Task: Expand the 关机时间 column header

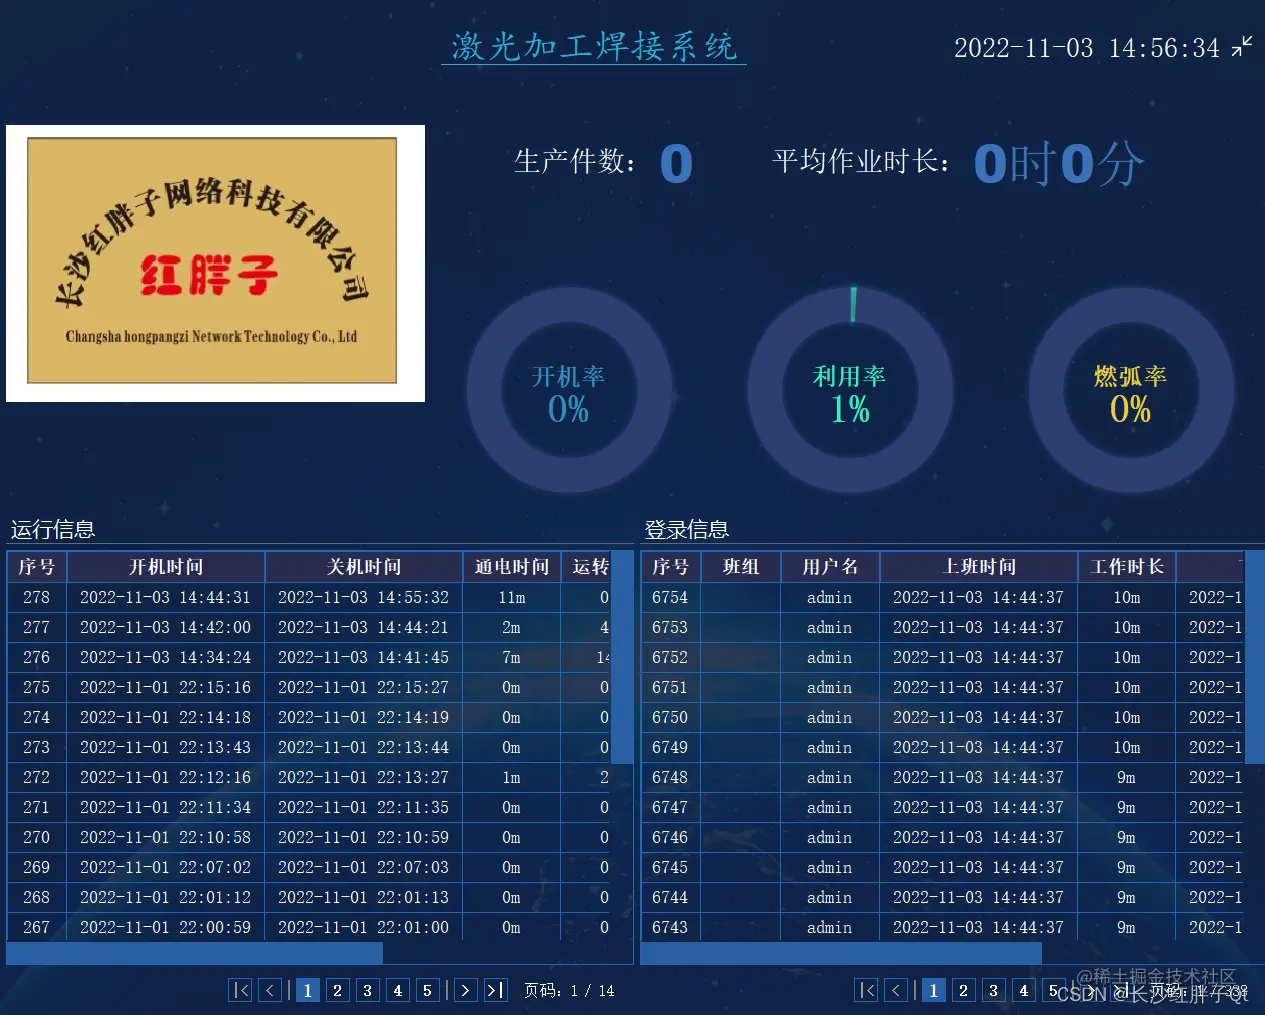Action: pyautogui.click(x=365, y=566)
